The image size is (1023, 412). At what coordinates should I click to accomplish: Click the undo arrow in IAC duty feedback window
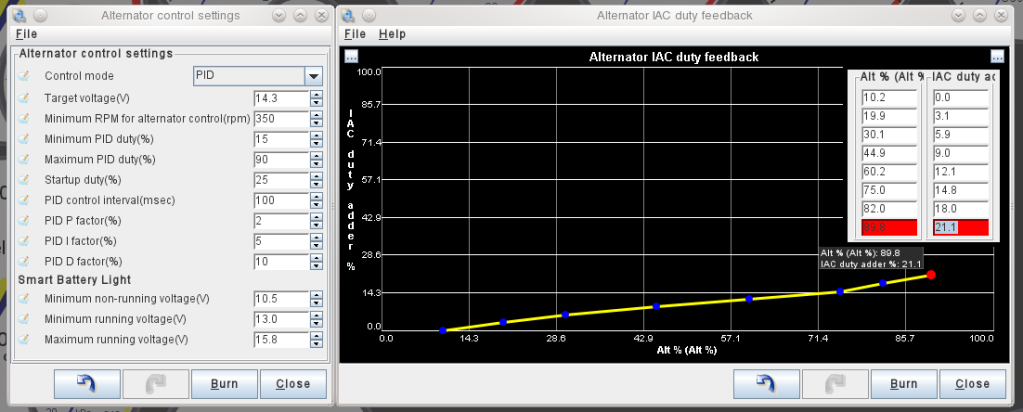pyautogui.click(x=767, y=384)
